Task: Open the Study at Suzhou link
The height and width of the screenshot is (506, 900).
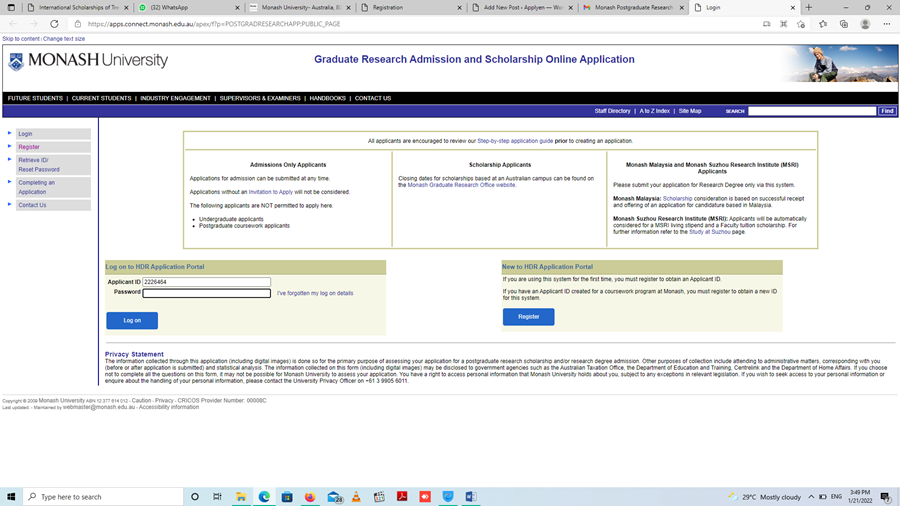Action: tap(709, 232)
